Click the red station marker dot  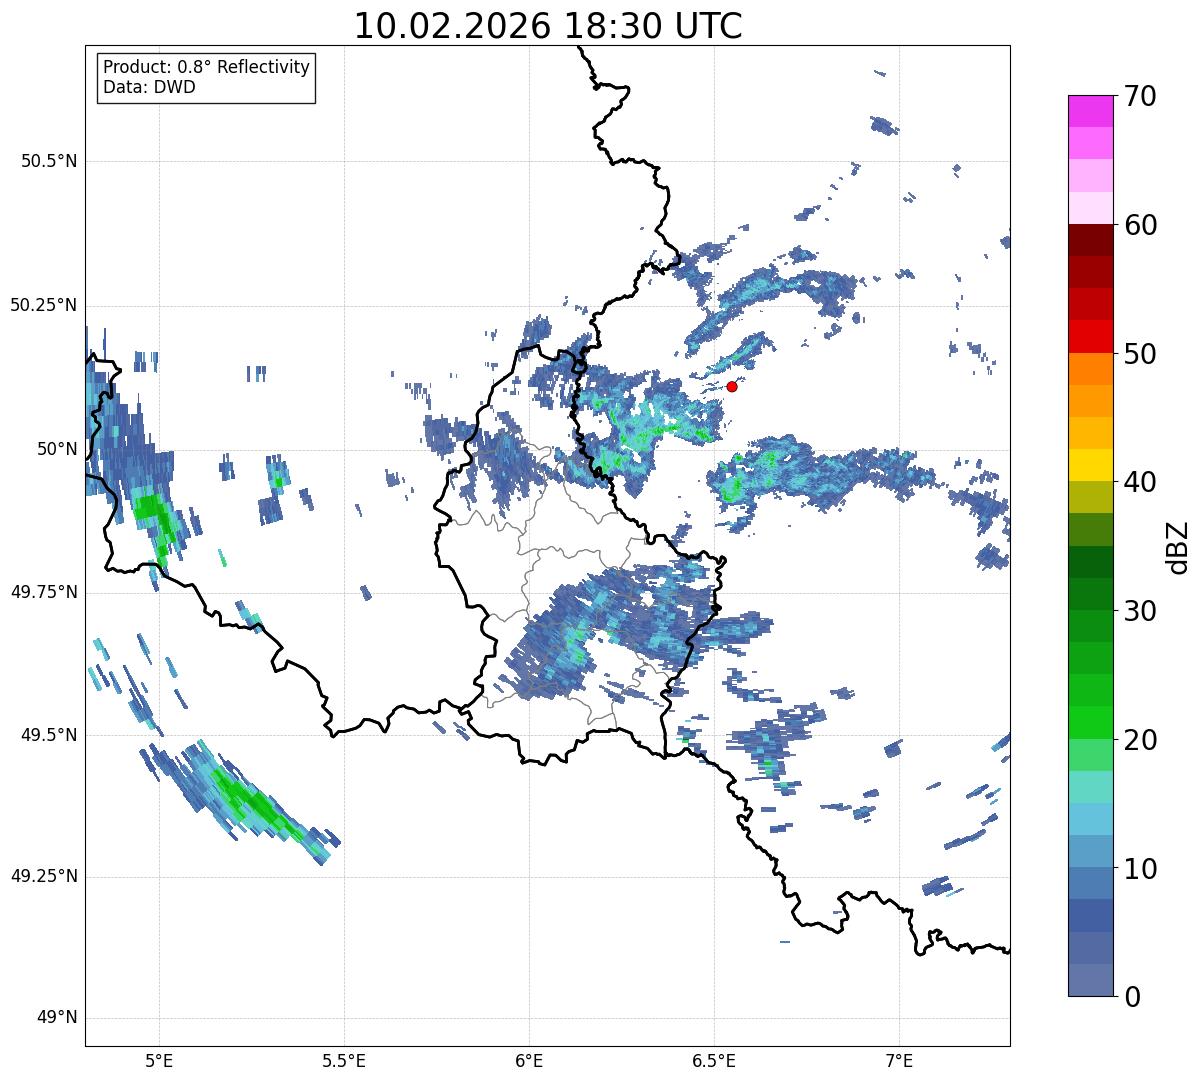click(732, 386)
